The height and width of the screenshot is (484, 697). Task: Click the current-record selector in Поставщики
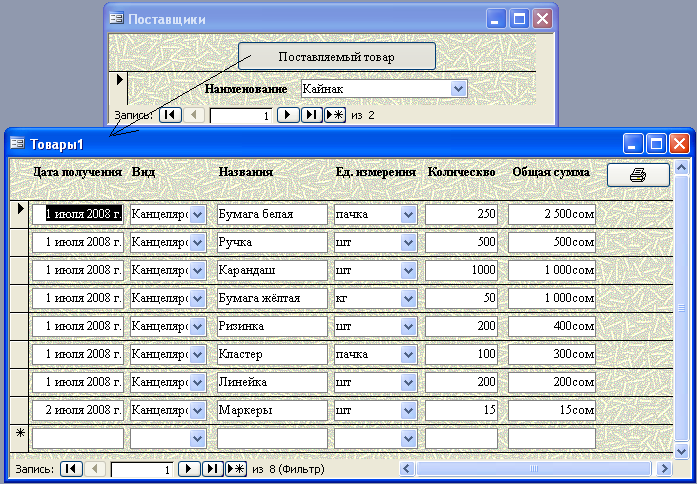pos(119,88)
